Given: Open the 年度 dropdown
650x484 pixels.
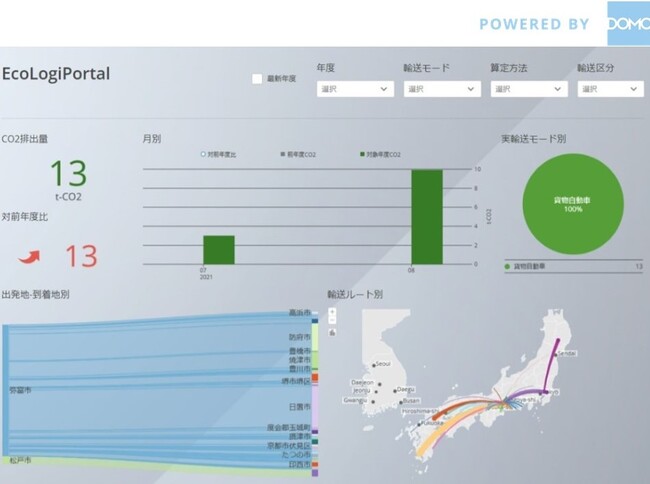Looking at the screenshot, I should 355,89.
